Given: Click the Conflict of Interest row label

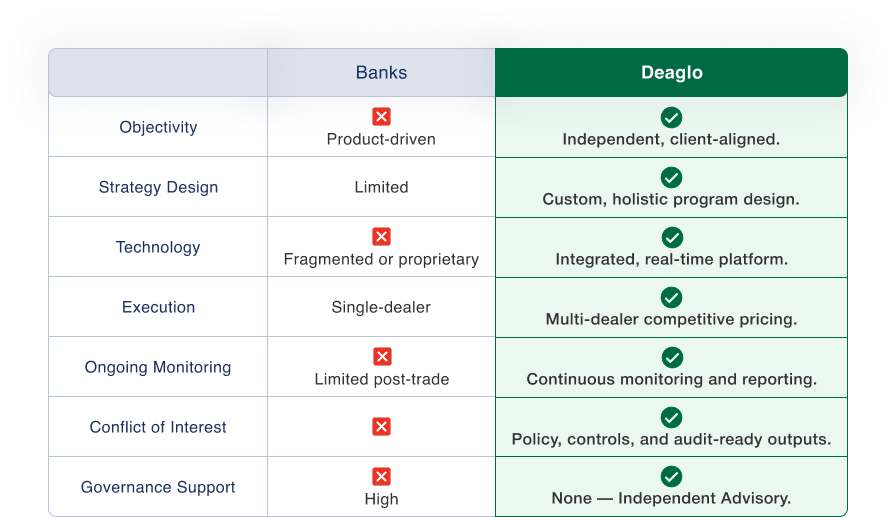Looking at the screenshot, I should [x=158, y=427].
